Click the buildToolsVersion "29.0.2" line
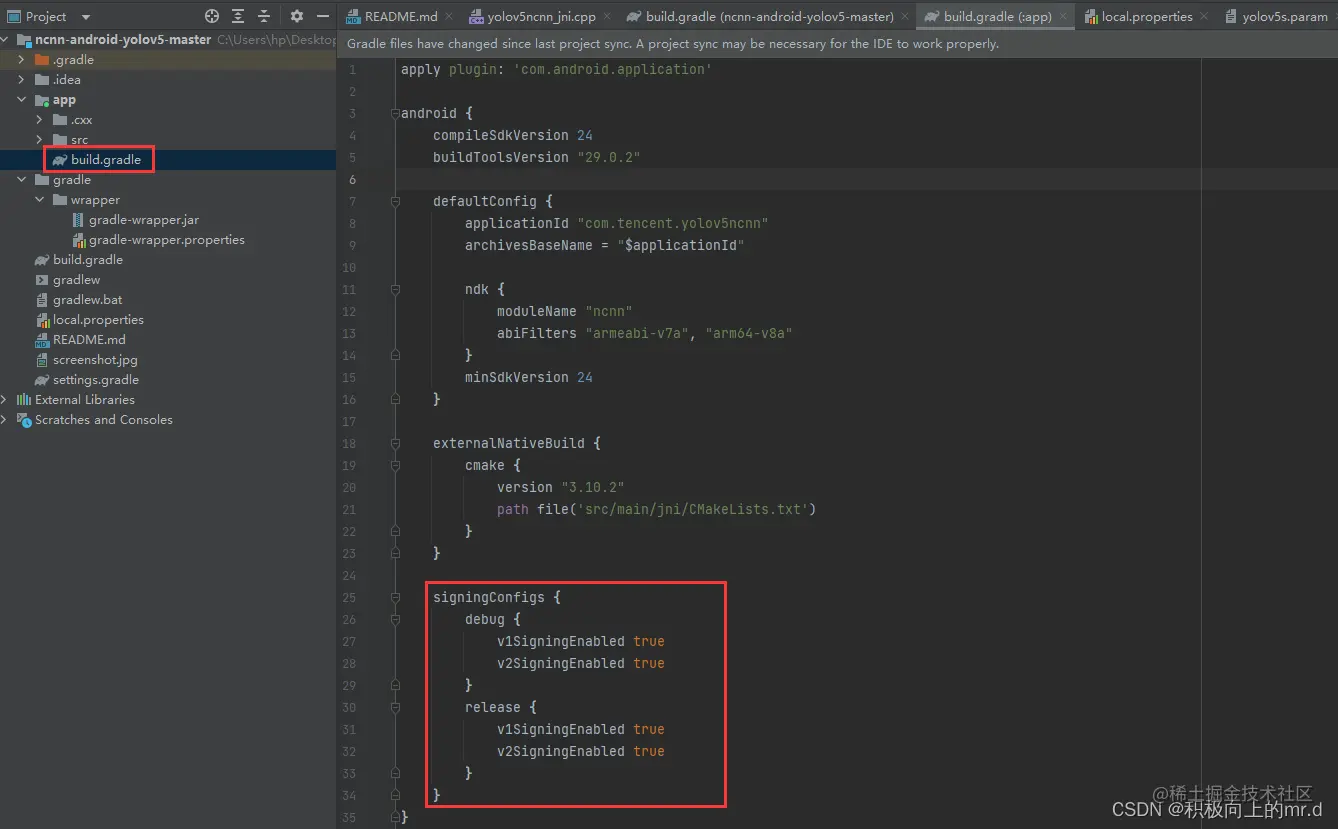 pos(536,157)
